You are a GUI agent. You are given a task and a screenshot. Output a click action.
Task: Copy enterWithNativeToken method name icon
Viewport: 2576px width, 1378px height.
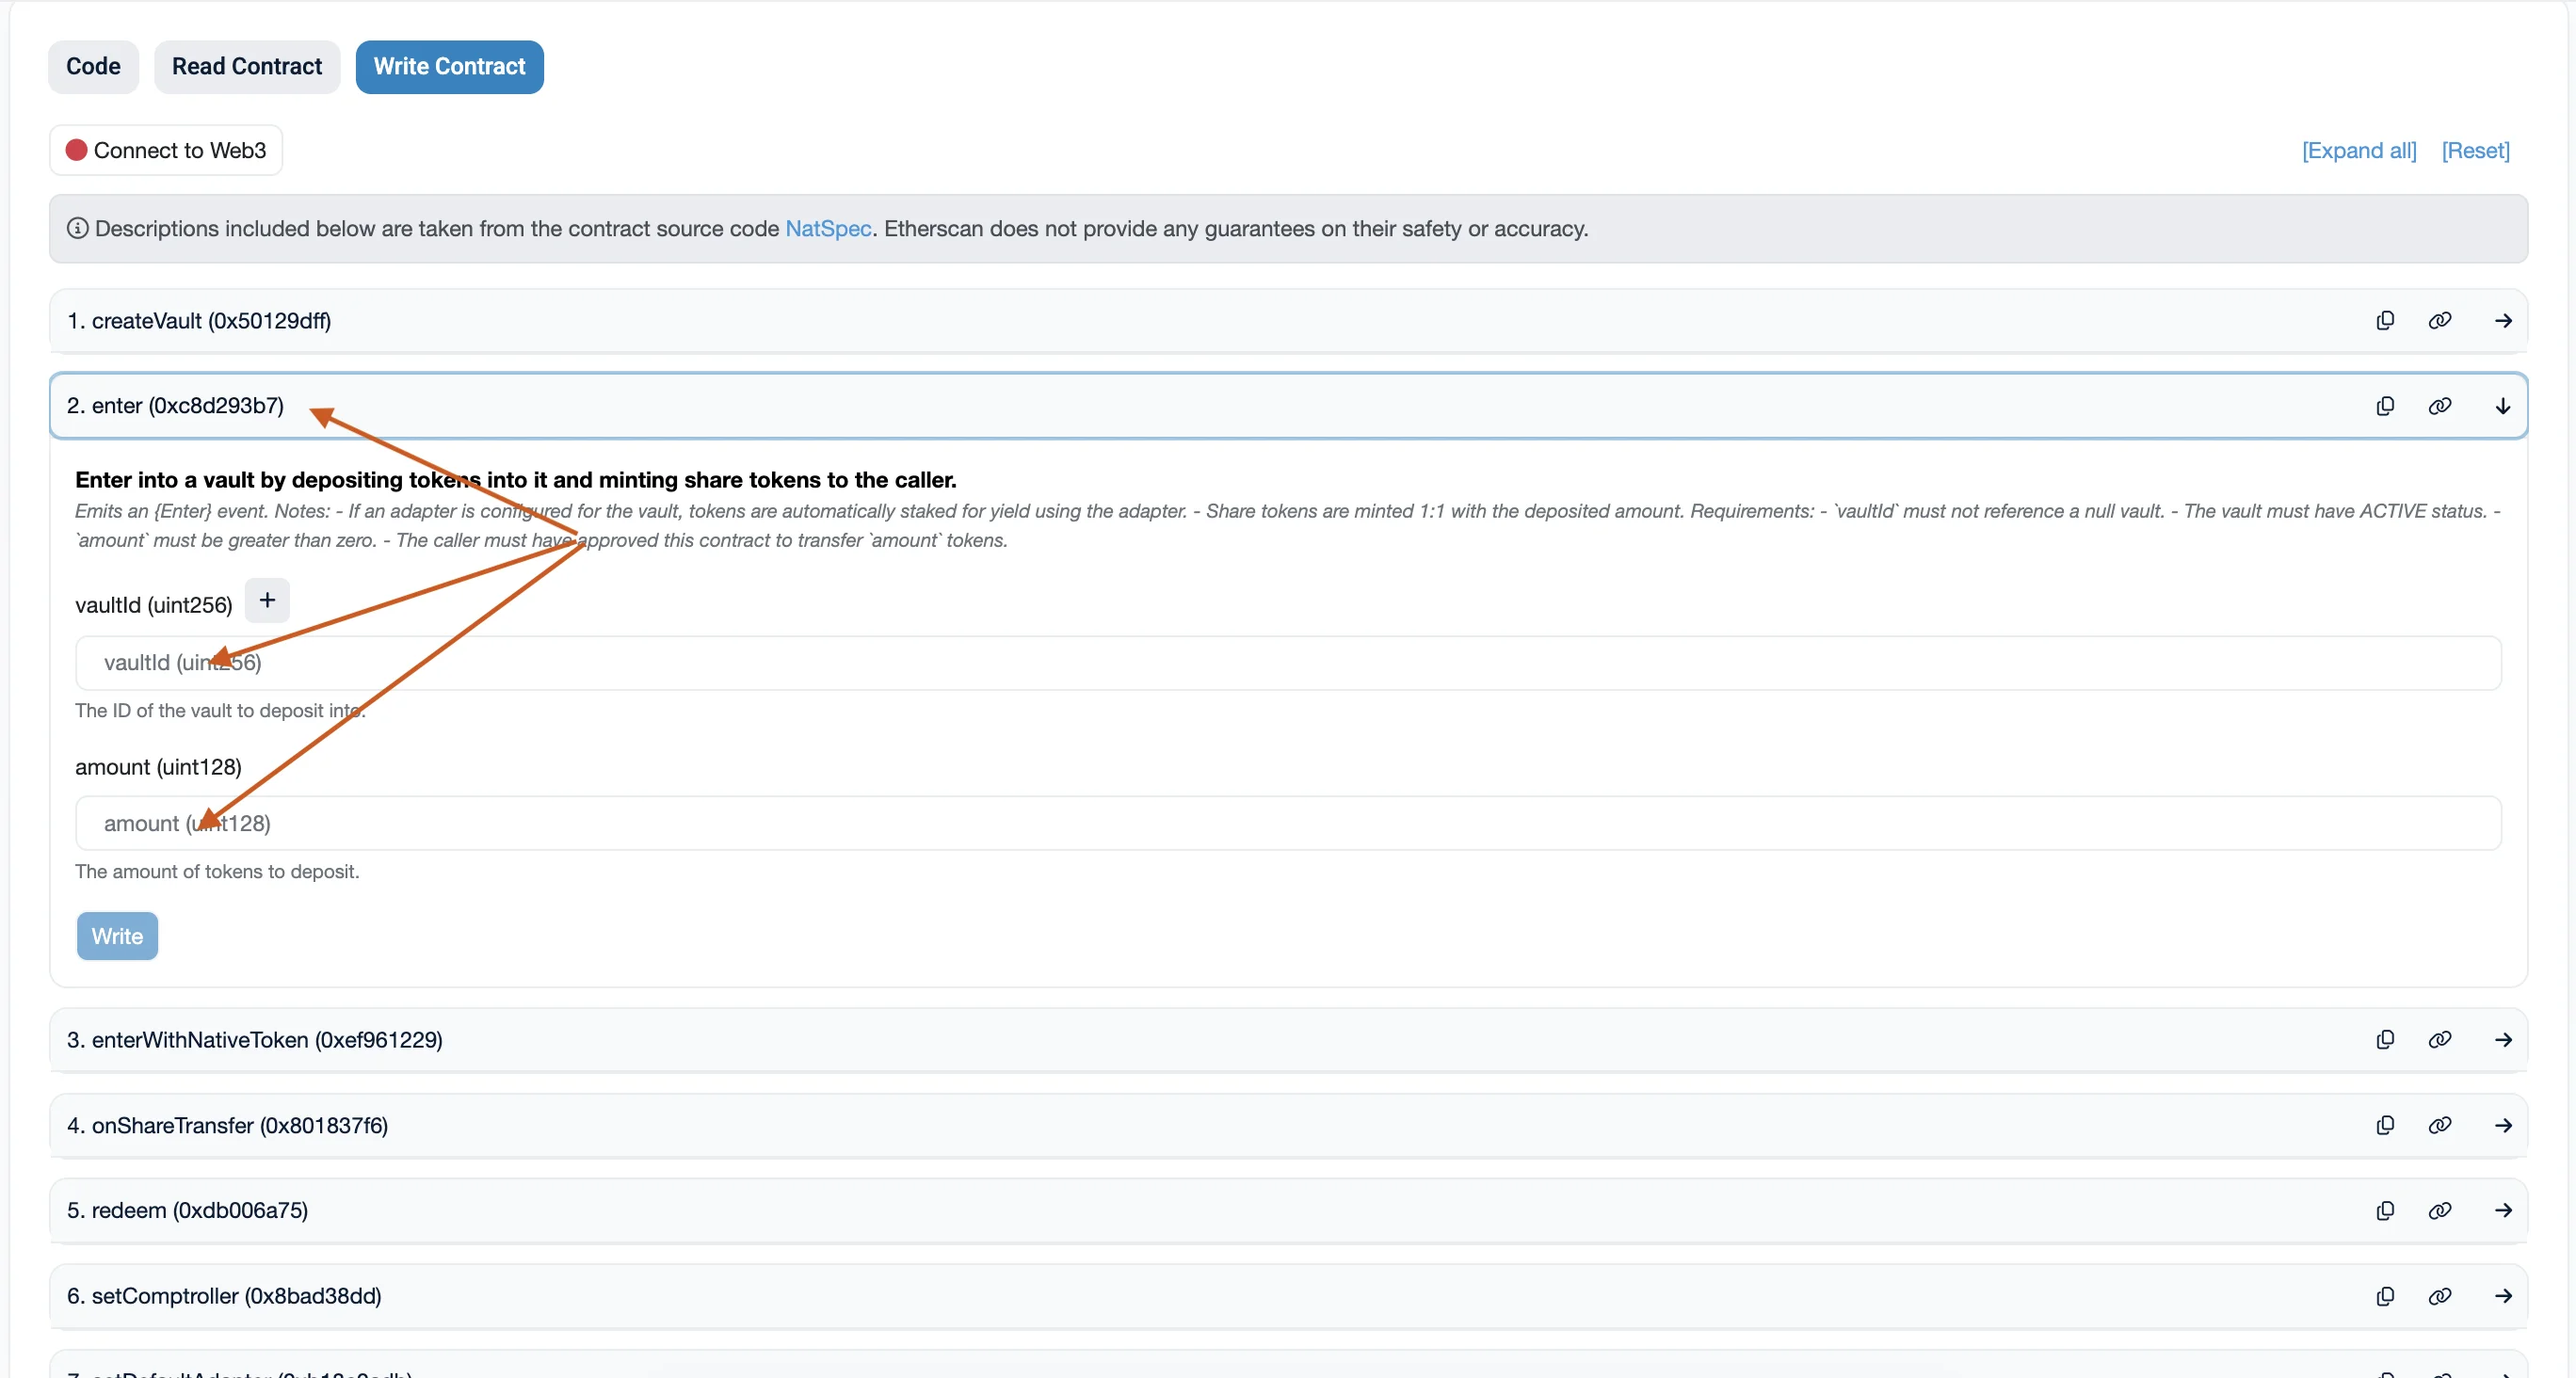[x=2385, y=1039]
